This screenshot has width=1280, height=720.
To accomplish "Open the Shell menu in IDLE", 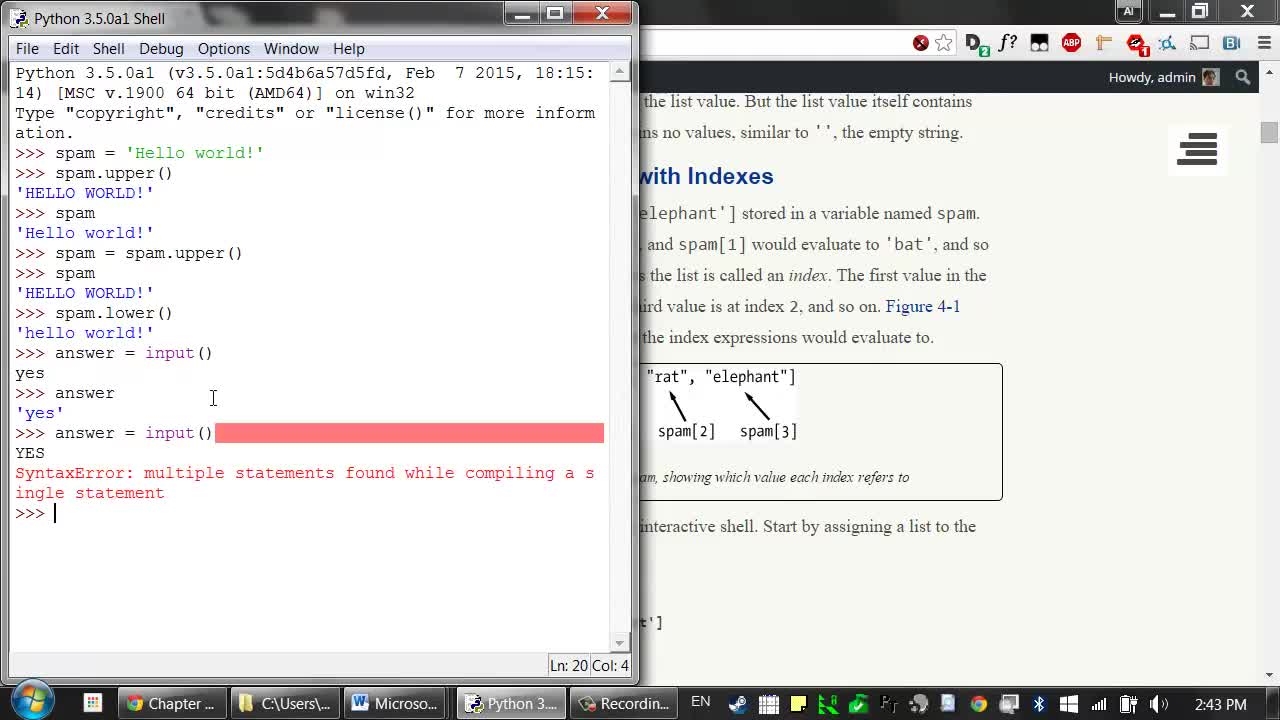I will [108, 48].
